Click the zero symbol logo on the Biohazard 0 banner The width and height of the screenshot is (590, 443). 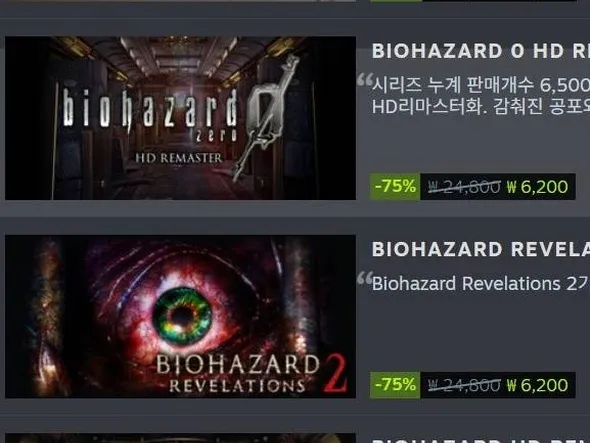coord(267,113)
